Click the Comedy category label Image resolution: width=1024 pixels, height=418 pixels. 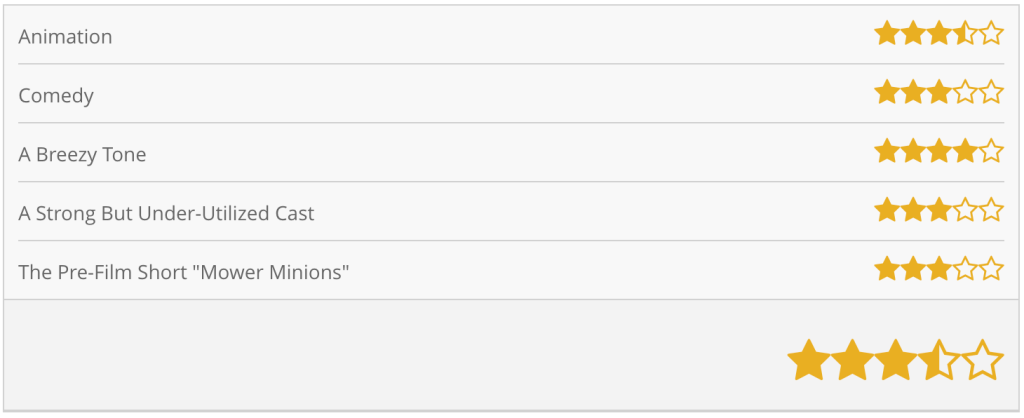click(56, 96)
